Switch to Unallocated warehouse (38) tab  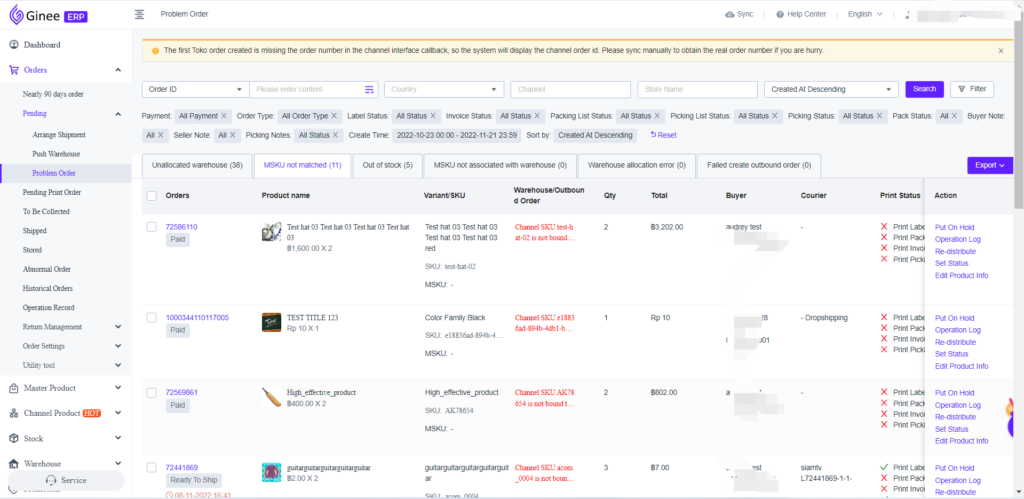click(x=197, y=165)
